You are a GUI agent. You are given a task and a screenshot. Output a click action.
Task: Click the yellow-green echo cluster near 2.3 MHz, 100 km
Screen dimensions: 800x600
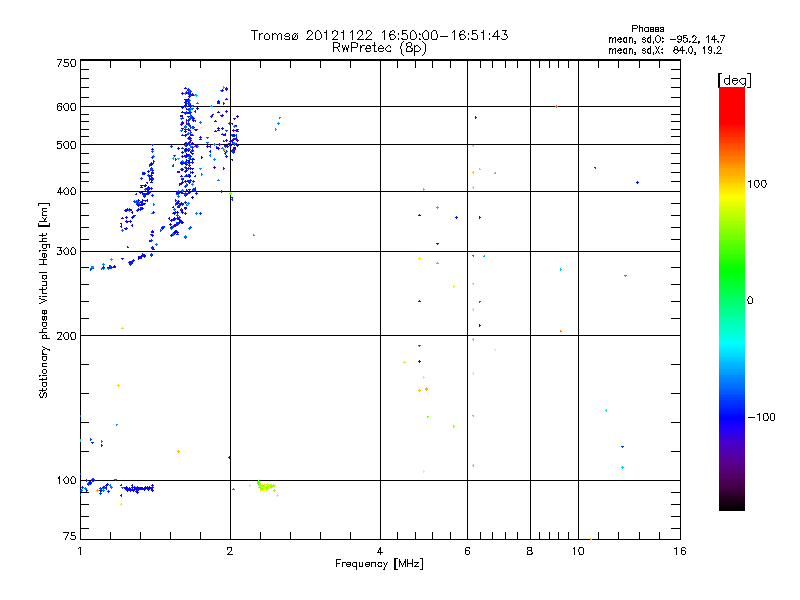[266, 487]
